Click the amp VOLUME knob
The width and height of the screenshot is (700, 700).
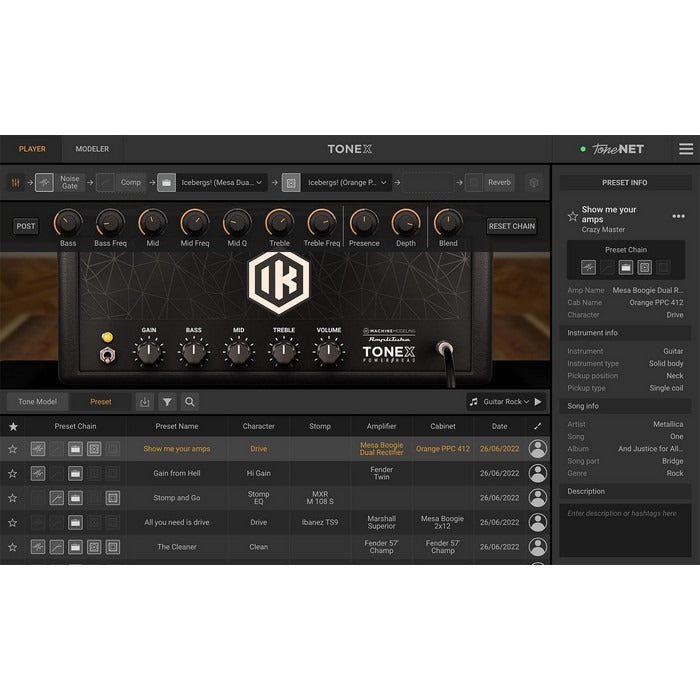point(329,352)
